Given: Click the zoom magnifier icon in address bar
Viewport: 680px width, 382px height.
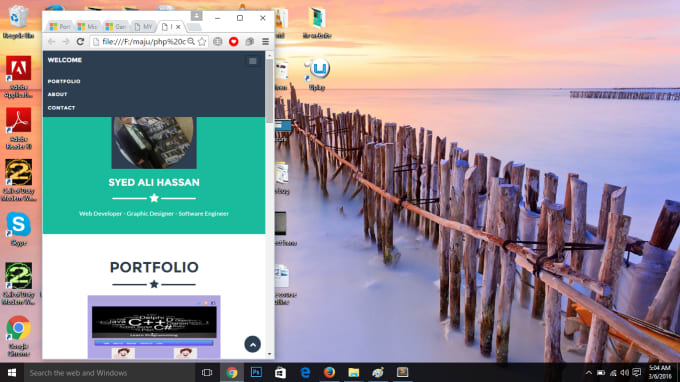Looking at the screenshot, I should pos(191,42).
